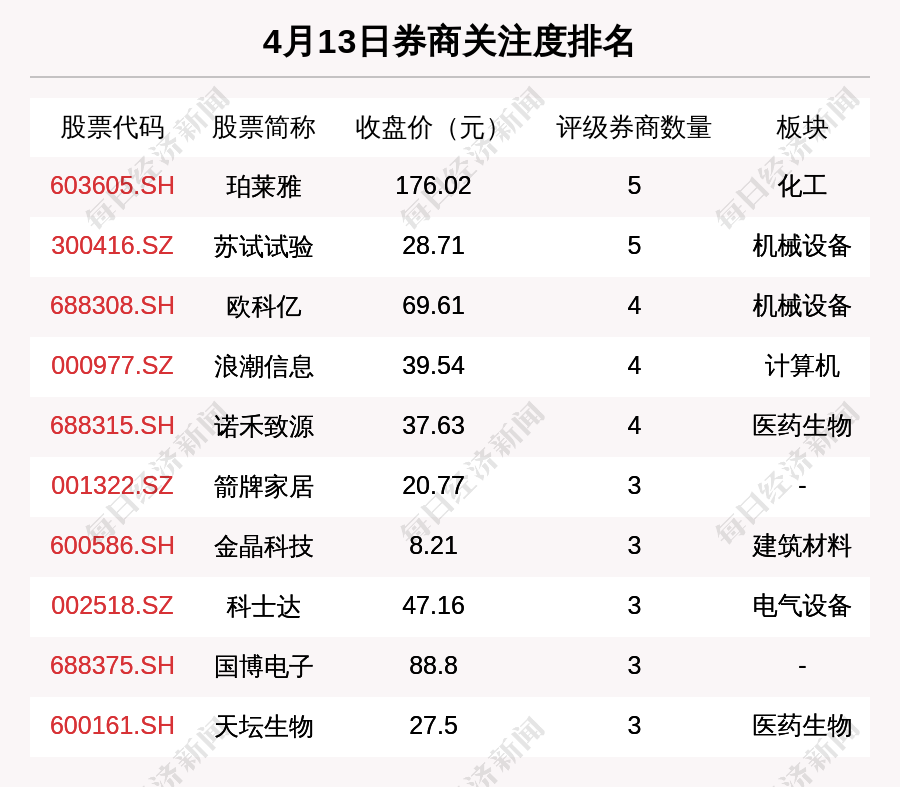Click stock code 300416.SZ
Image resolution: width=900 pixels, height=787 pixels.
[x=112, y=246]
